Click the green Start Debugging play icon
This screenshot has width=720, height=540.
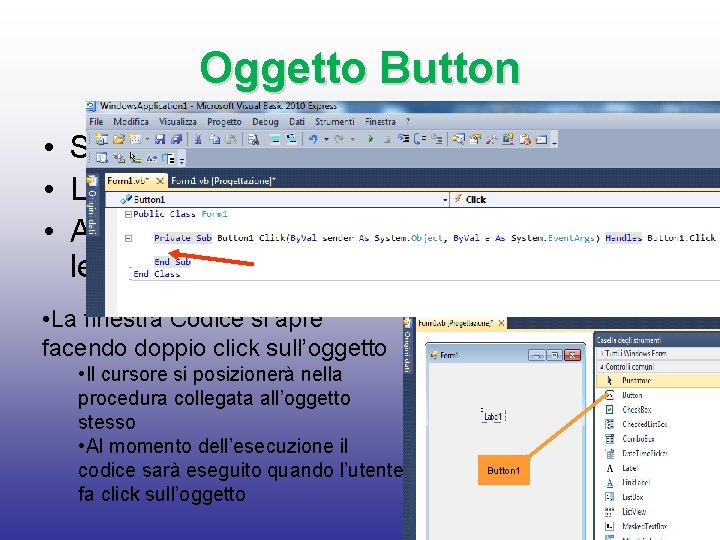tap(371, 139)
